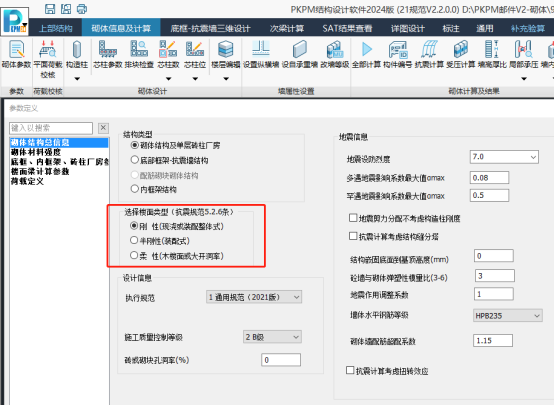
Task: Check 地震剪力分配不考虑构造柱刚度 option
Action: 353,218
